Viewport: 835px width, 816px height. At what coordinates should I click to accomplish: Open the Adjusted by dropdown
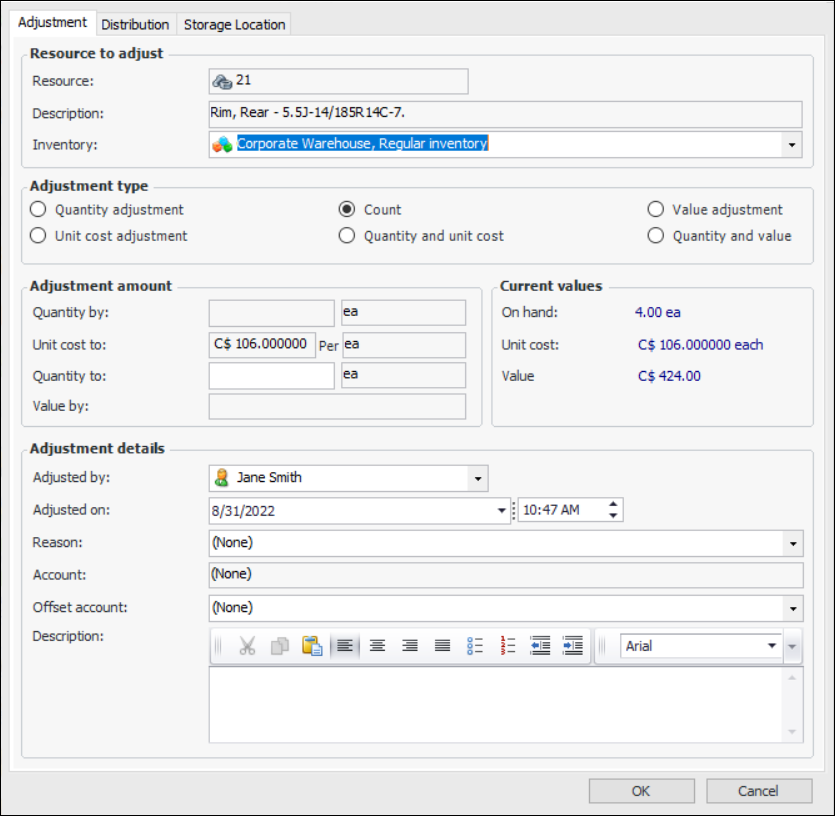point(478,478)
